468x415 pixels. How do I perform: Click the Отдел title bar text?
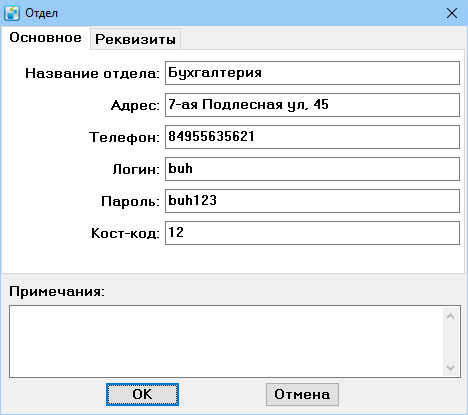tap(41, 13)
